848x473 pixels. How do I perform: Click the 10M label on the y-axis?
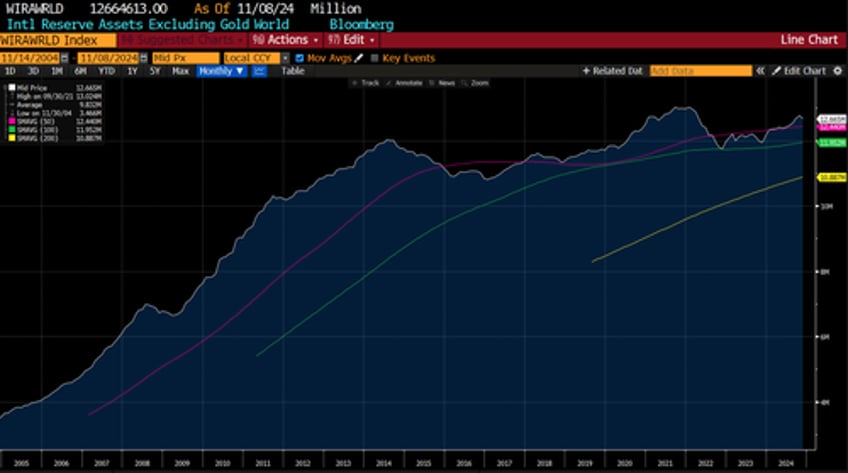(x=827, y=206)
